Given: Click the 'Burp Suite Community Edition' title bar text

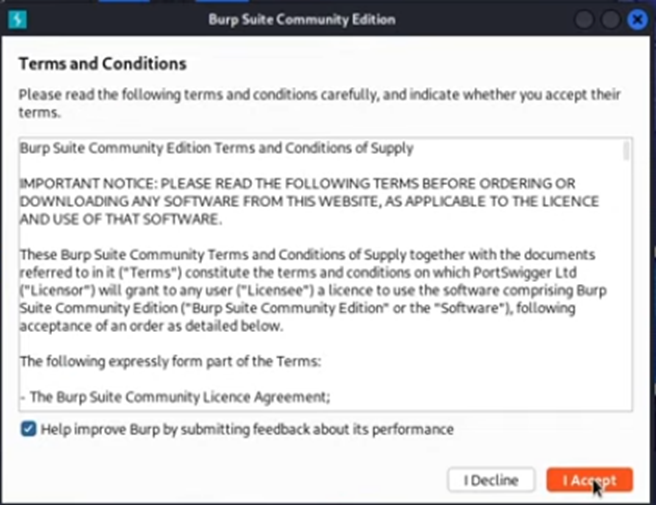Looking at the screenshot, I should tap(302, 19).
